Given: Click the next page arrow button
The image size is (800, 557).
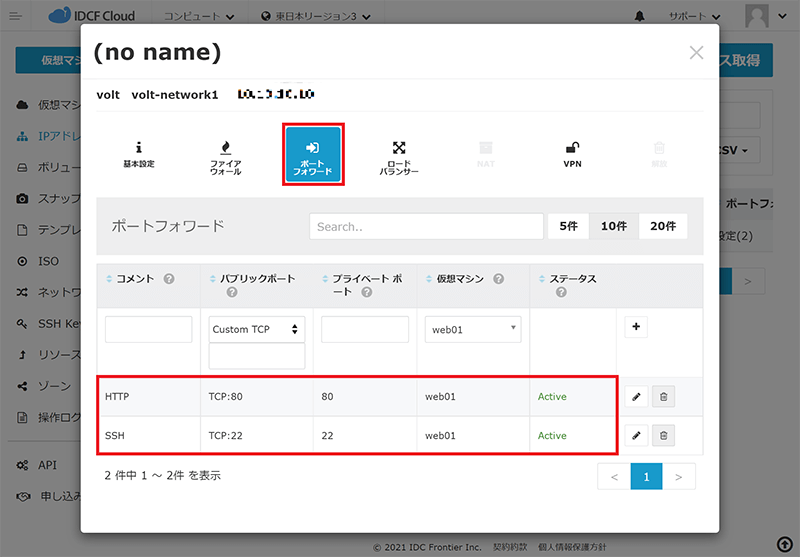Looking at the screenshot, I should pos(679,477).
